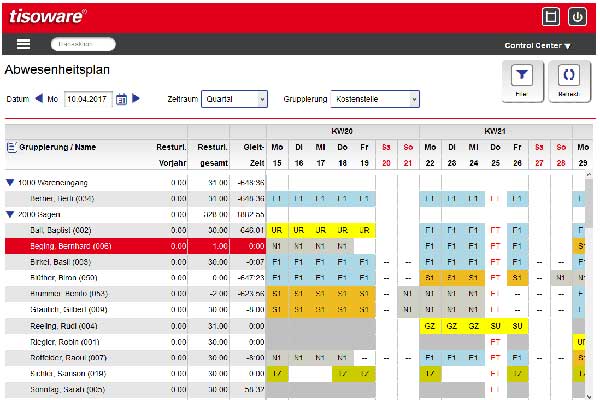Open the Filter button
The width and height of the screenshot is (600, 400).
click(x=522, y=80)
